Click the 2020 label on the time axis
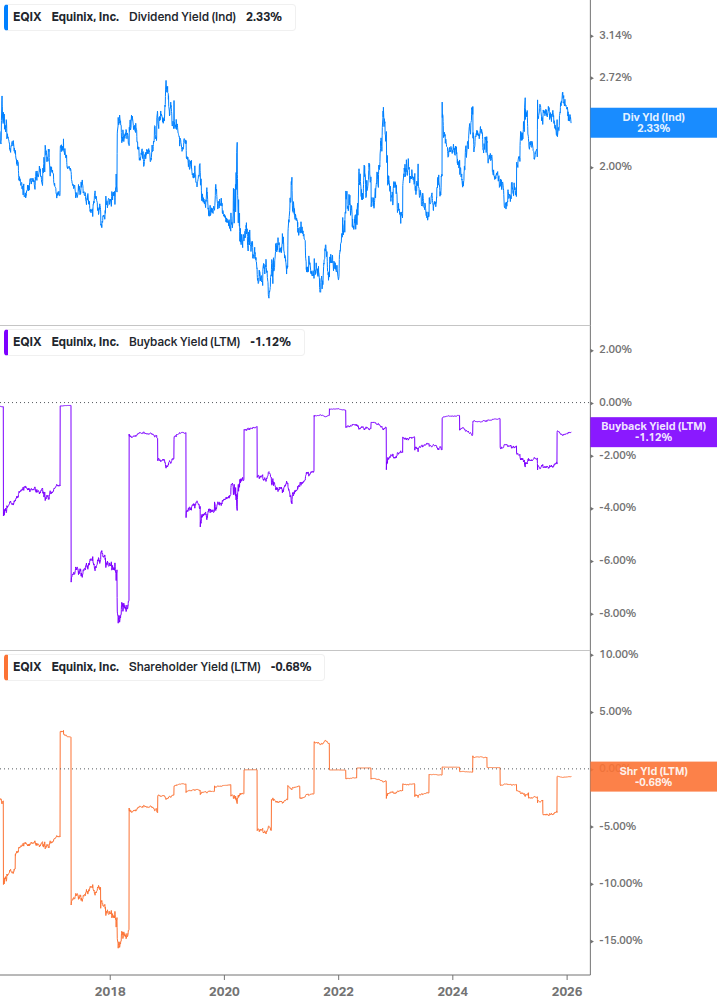717x1005 pixels. pyautogui.click(x=224, y=992)
